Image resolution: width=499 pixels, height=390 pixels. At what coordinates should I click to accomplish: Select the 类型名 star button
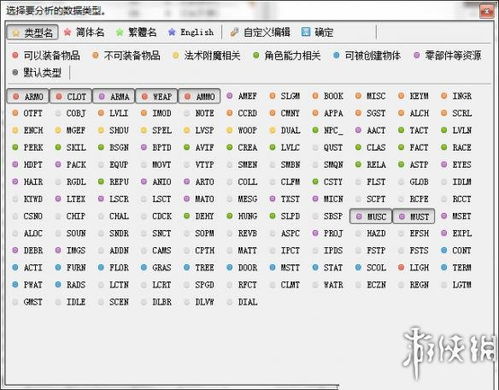click(x=32, y=32)
